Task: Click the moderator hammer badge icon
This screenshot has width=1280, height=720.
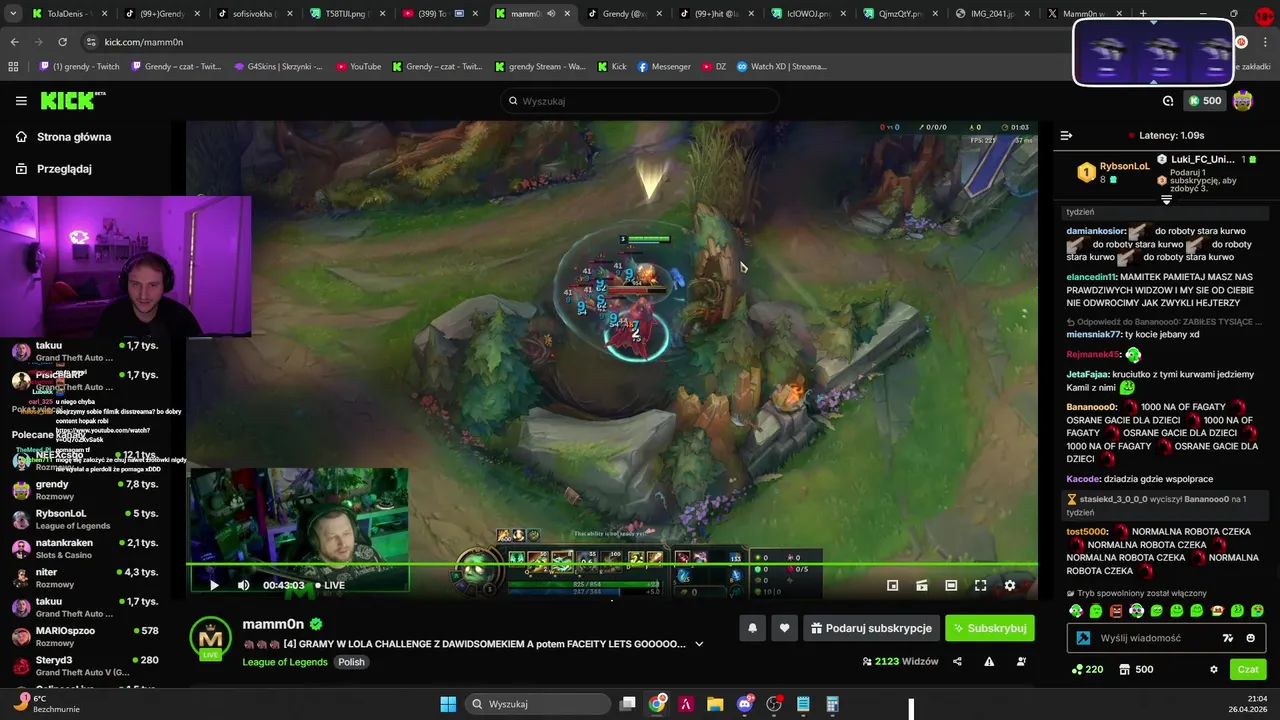Action: tap(1083, 638)
